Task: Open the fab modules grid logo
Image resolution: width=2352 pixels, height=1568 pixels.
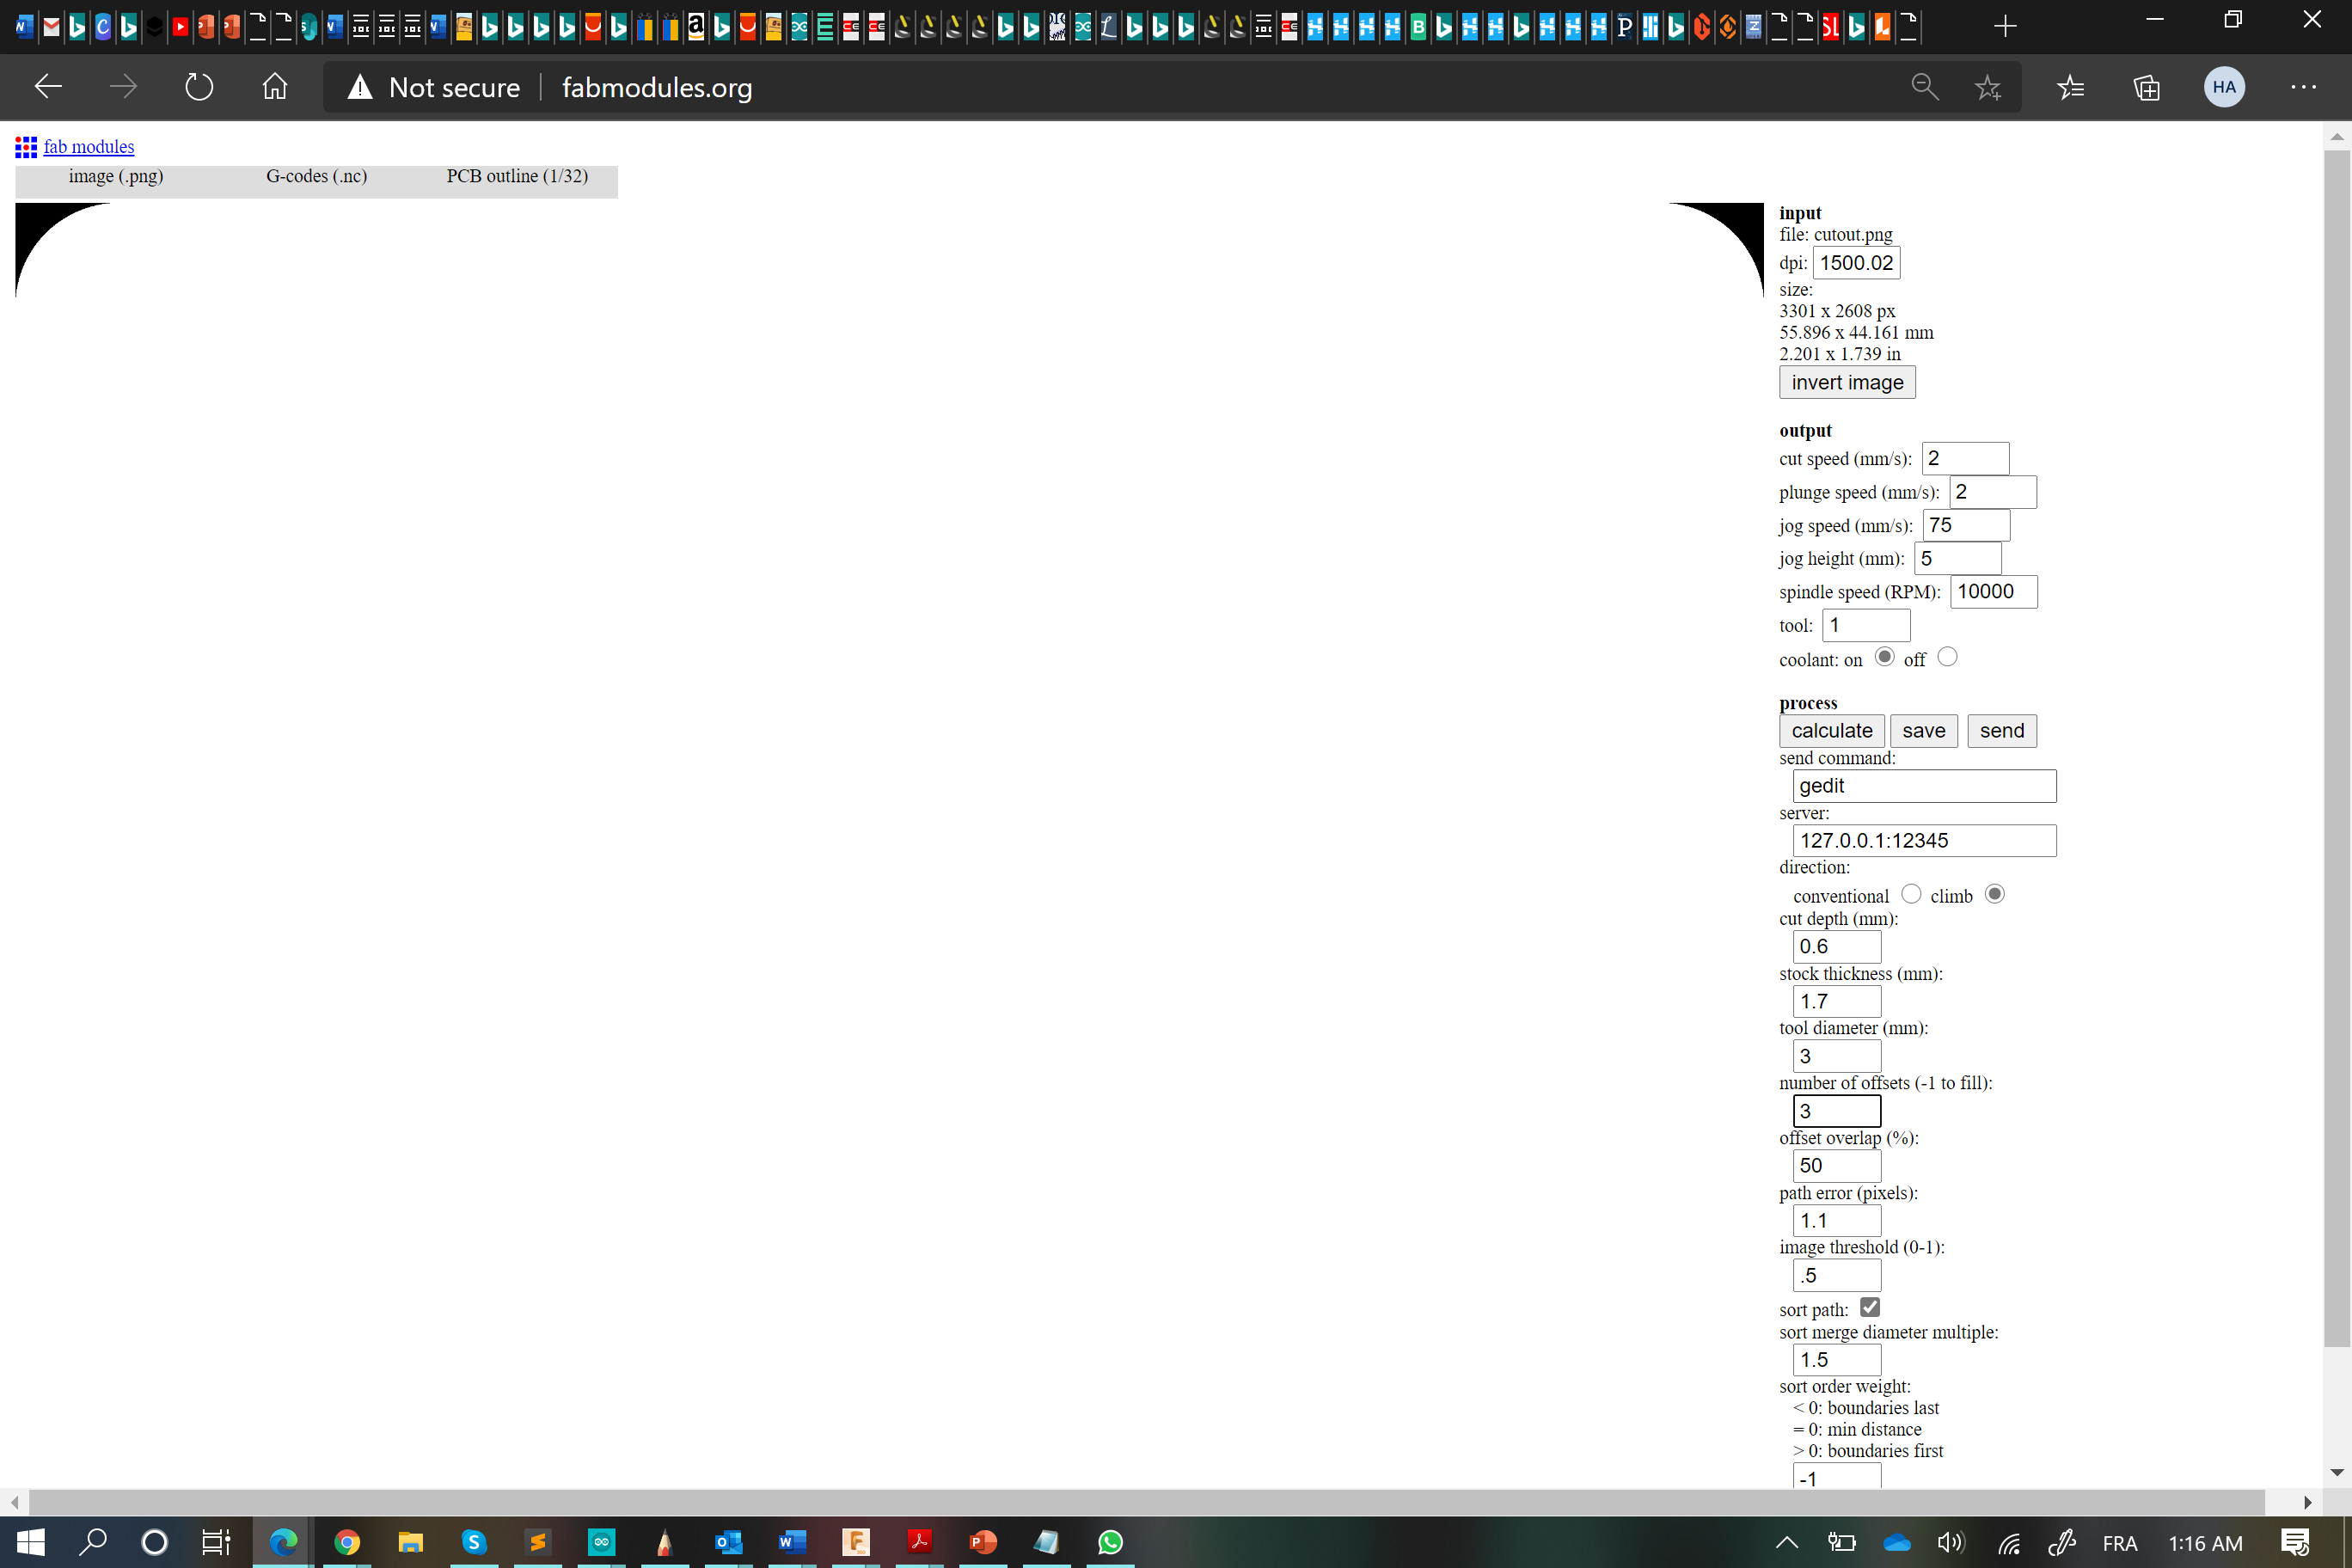Action: (26, 147)
